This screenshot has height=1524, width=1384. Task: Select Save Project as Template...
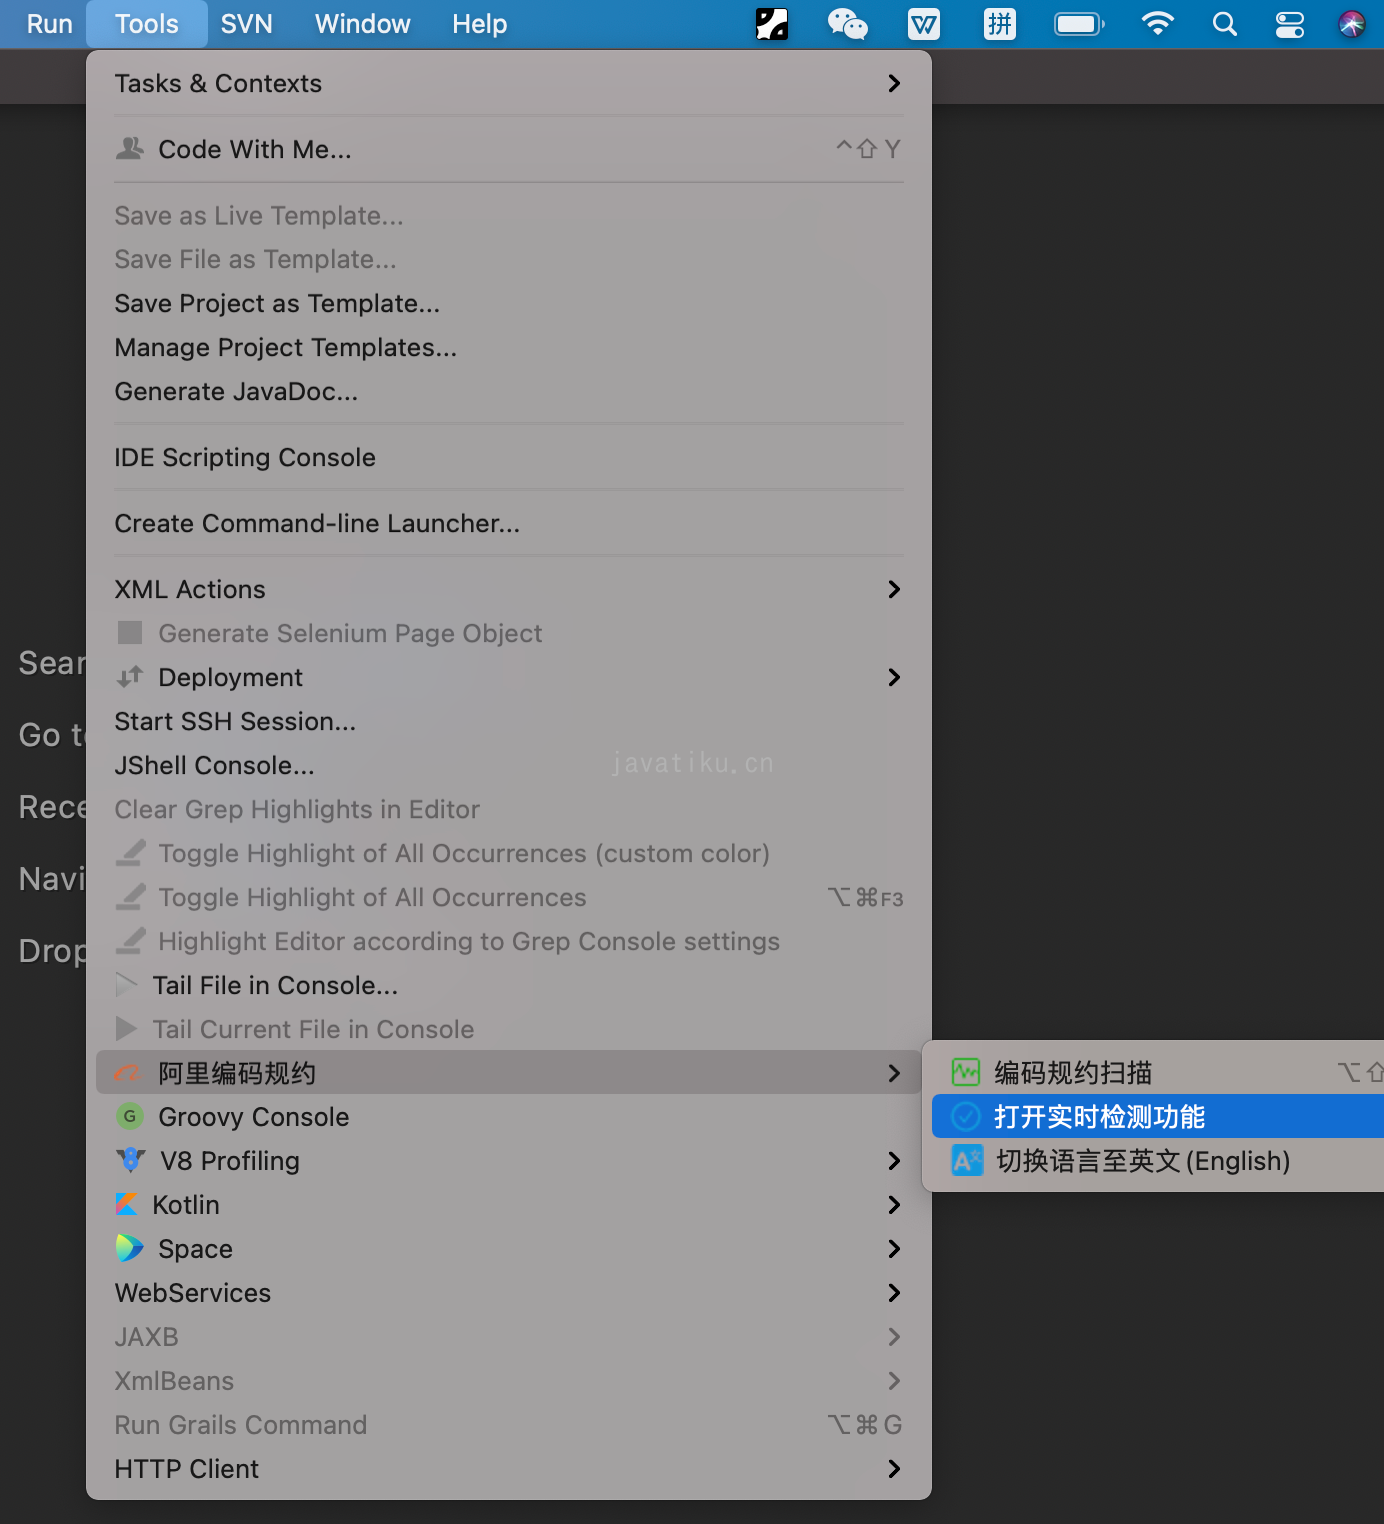tap(509, 303)
